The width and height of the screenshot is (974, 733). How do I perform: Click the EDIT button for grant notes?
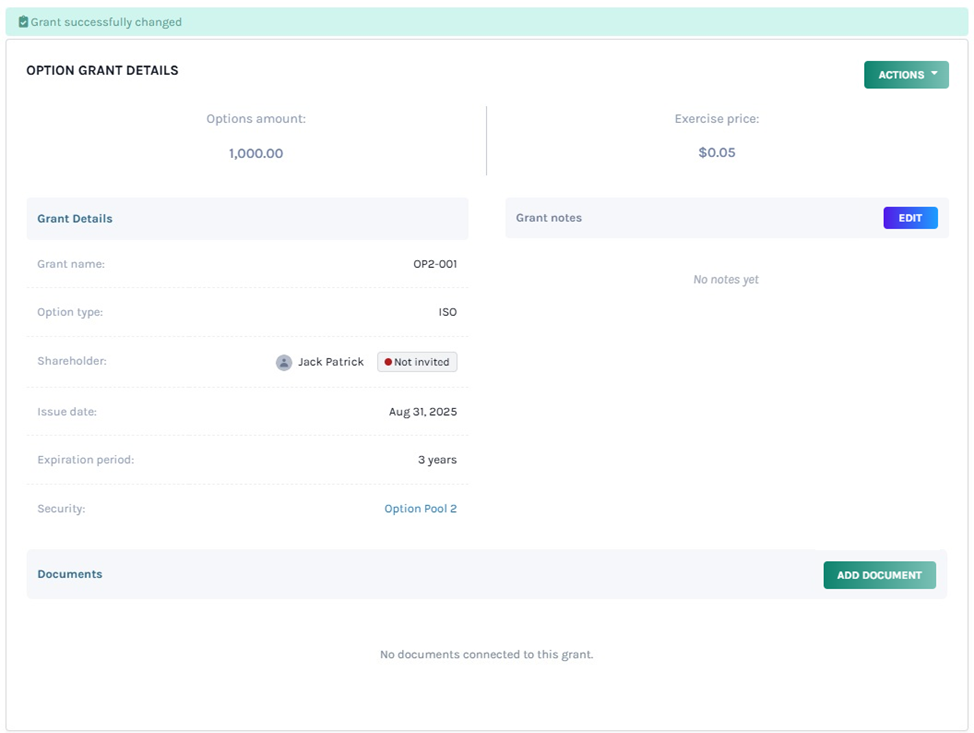tap(910, 217)
